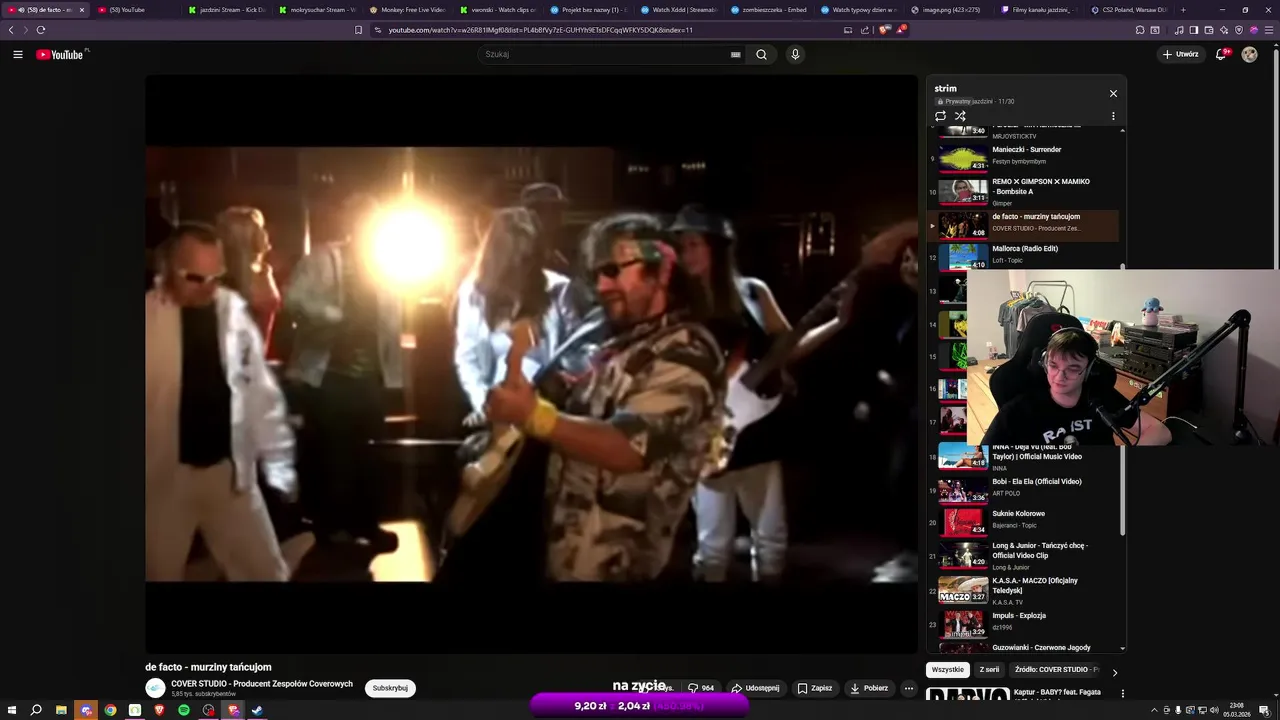Click the video player to pause
The image size is (1280, 720).
531,364
